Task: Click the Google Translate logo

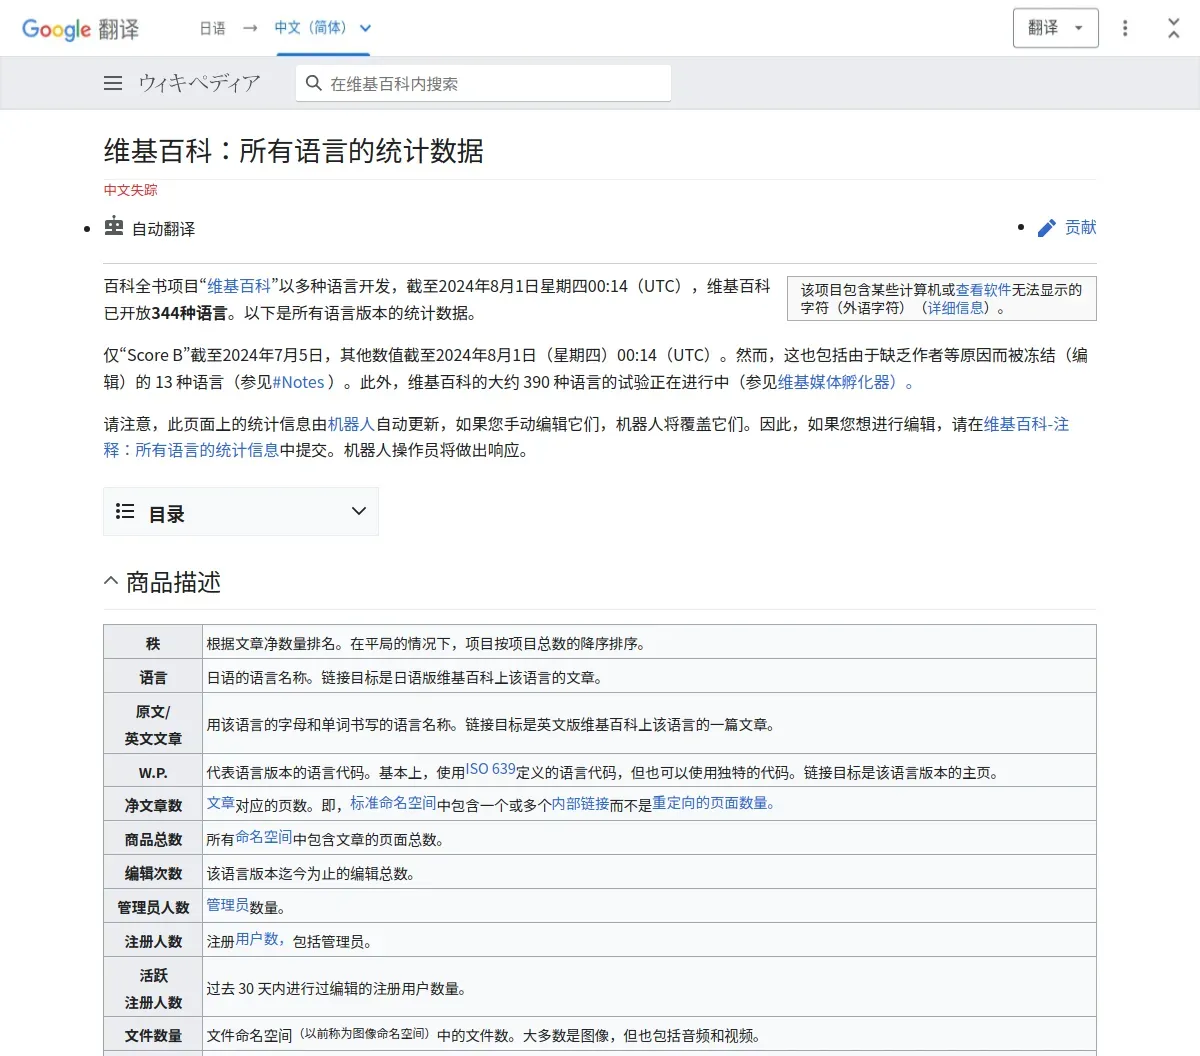Action: point(81,29)
